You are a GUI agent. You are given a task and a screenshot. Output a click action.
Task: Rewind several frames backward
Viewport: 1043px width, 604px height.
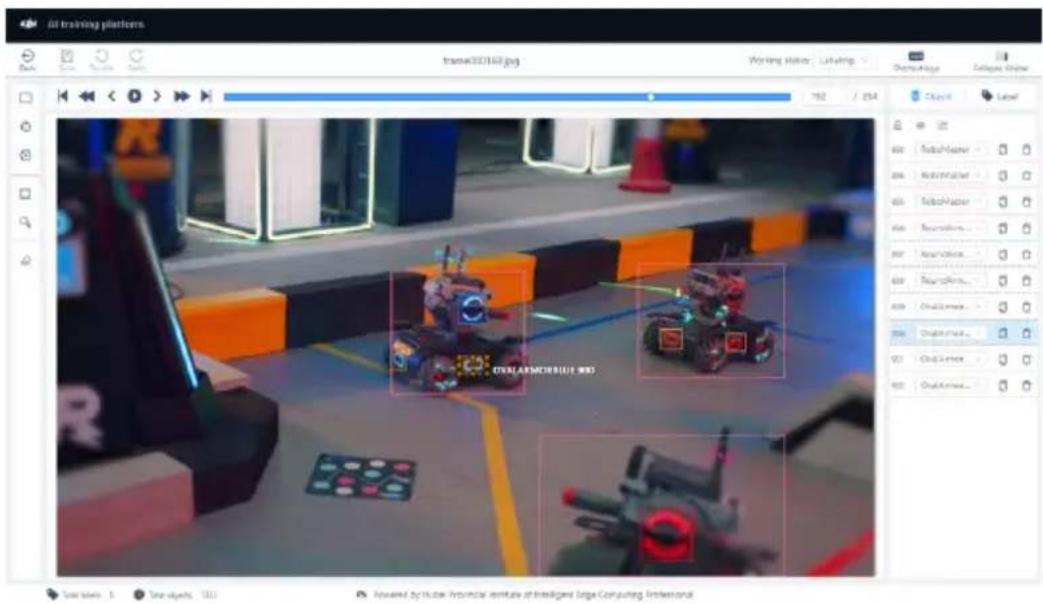(87, 96)
